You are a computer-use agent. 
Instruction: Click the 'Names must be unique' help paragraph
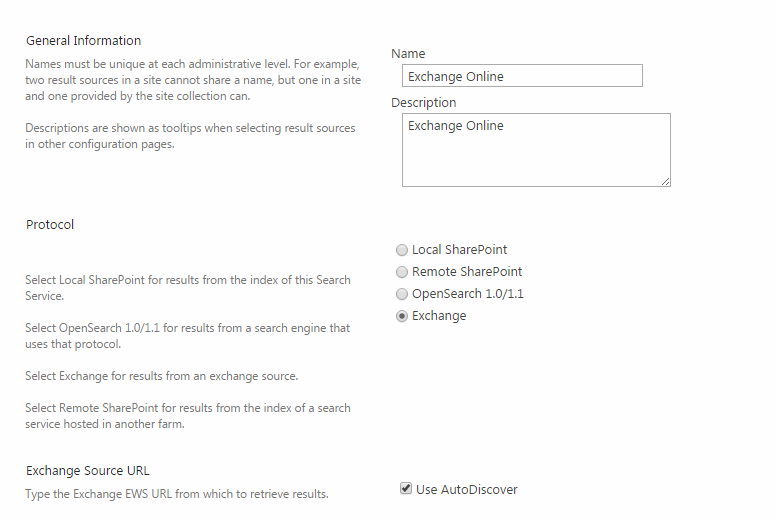(192, 80)
